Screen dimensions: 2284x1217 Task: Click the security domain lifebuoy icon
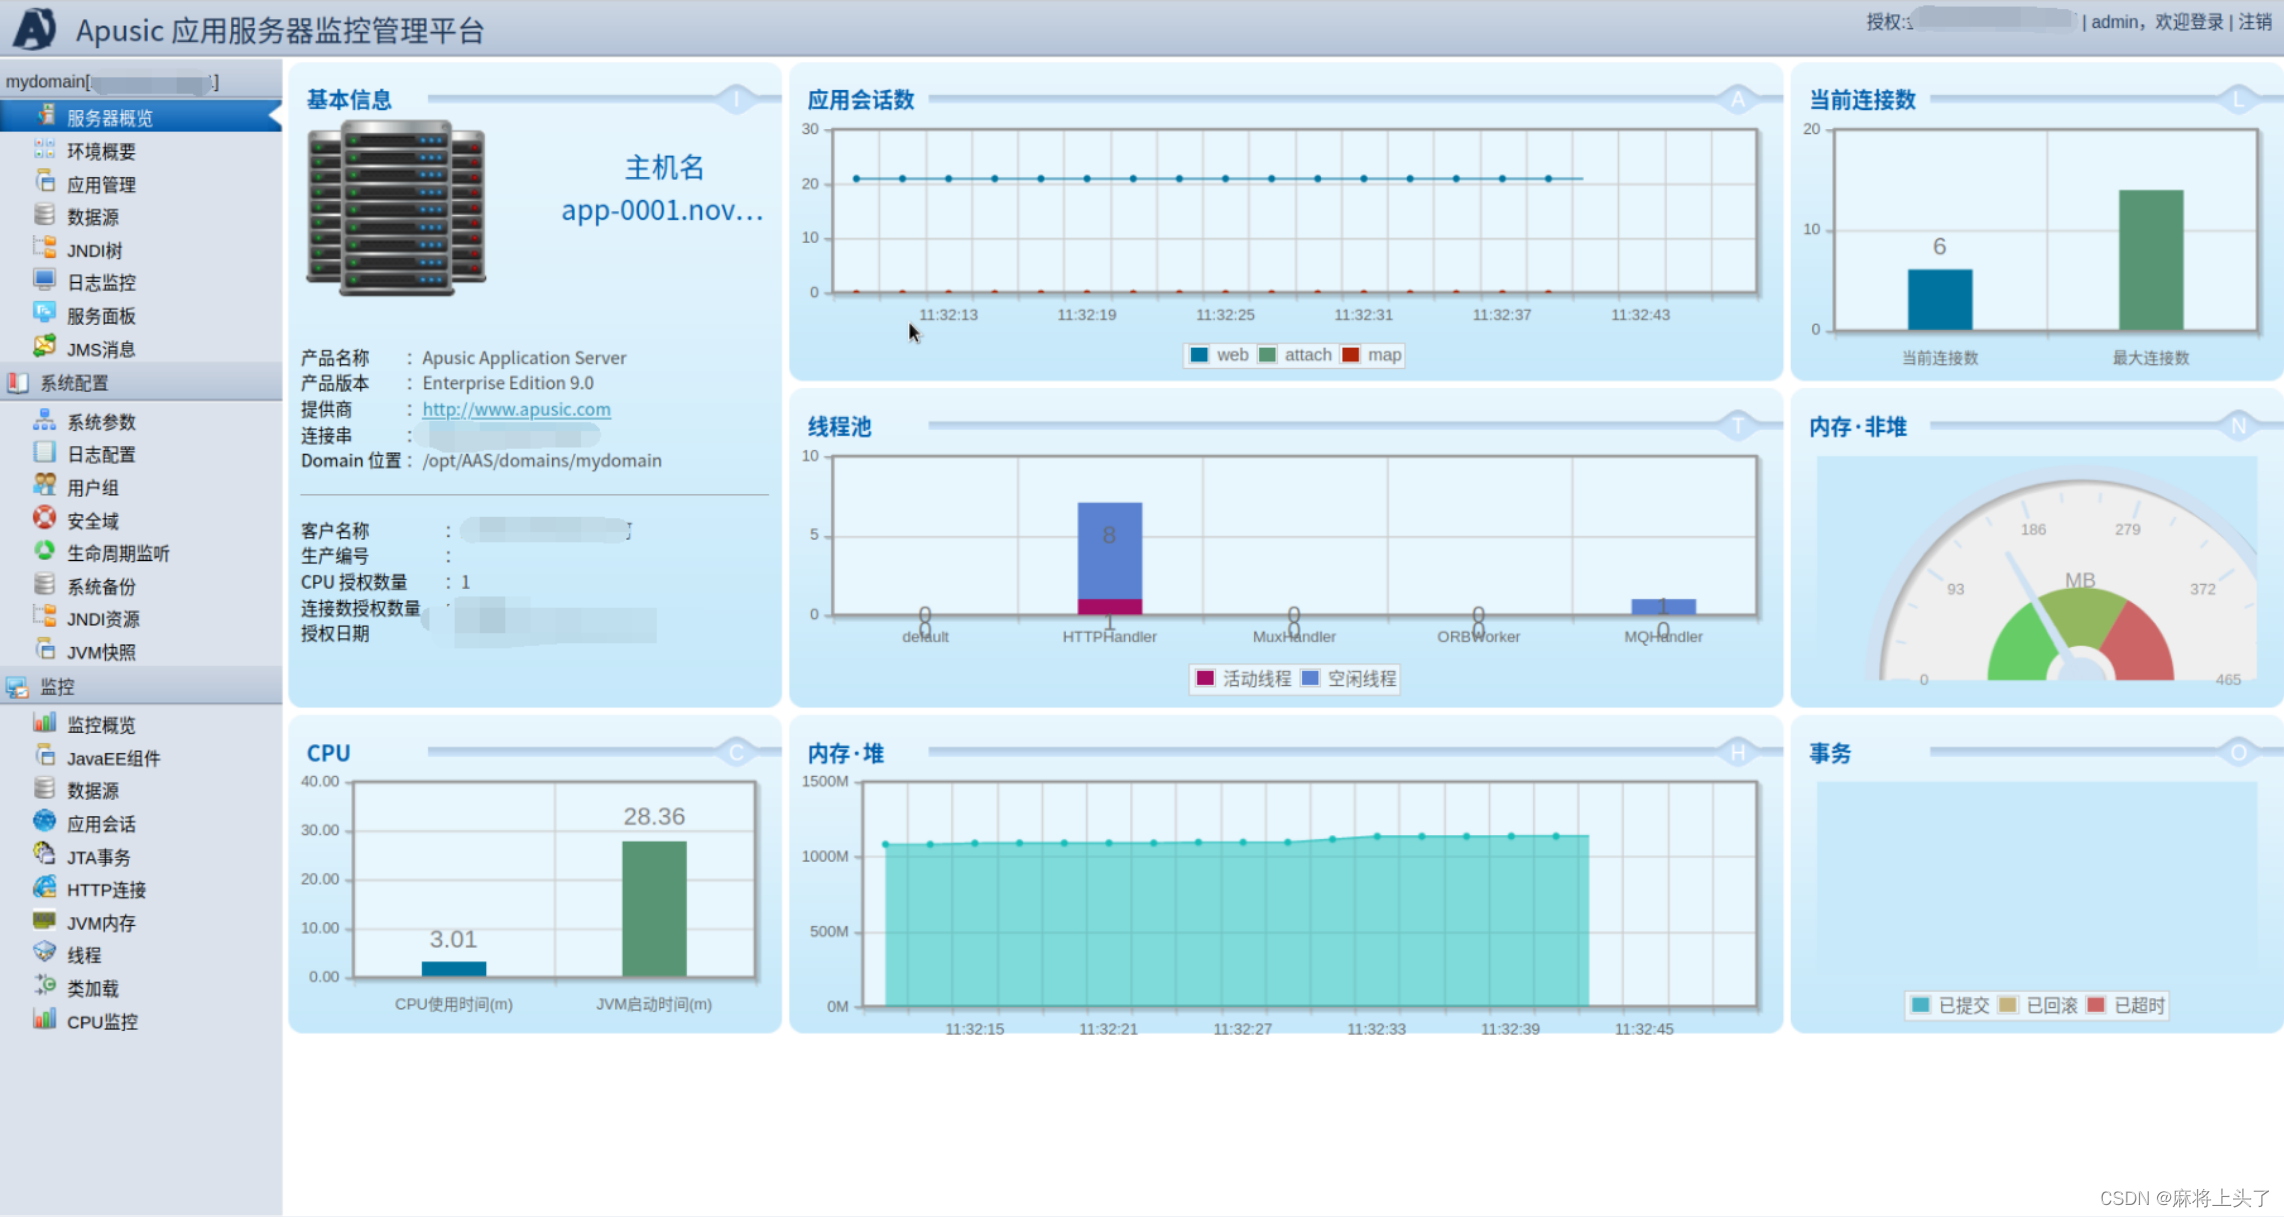tap(44, 518)
